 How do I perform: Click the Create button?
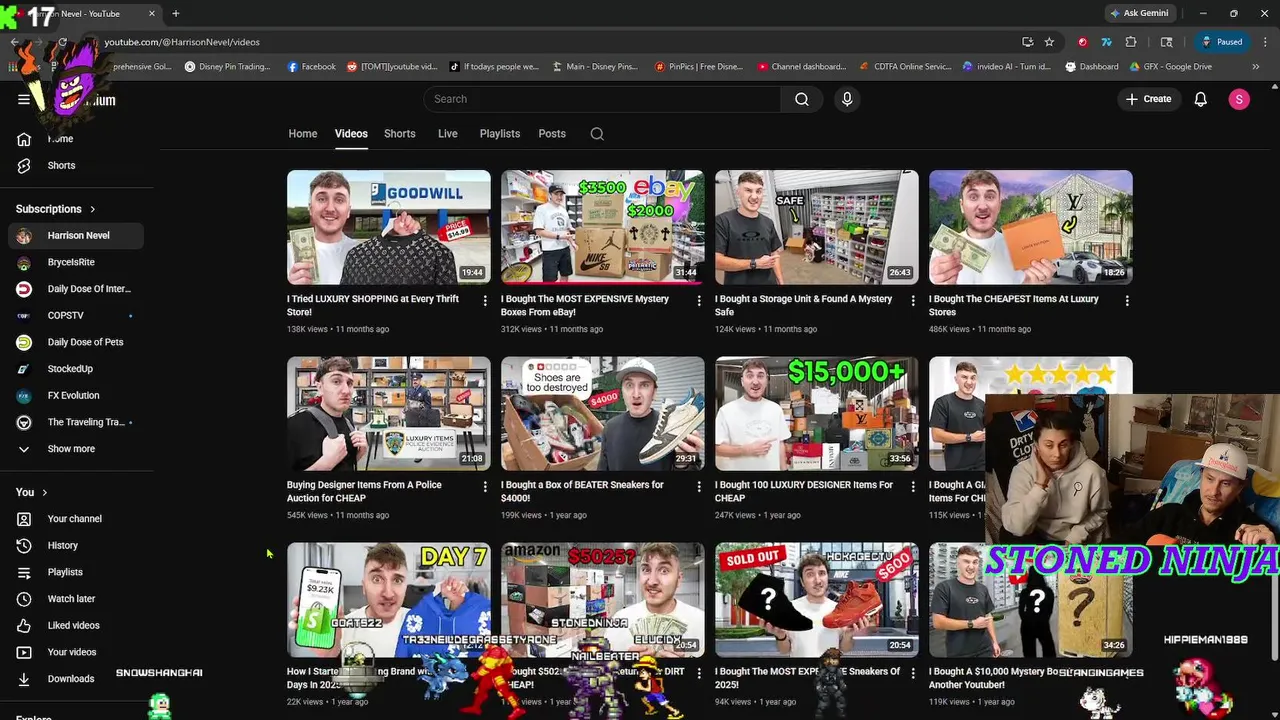tap(1148, 99)
